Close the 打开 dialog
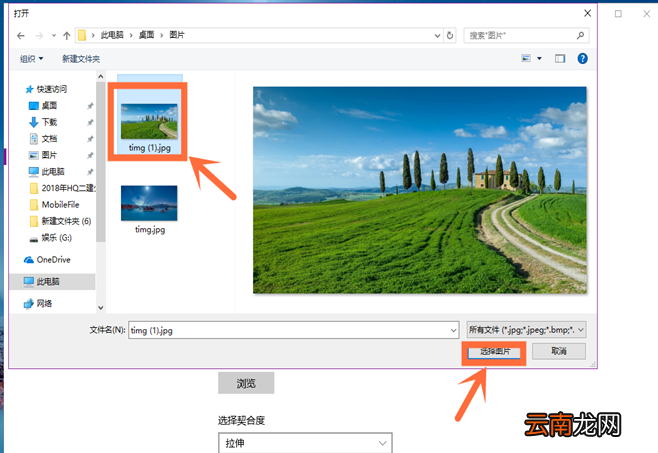 [588, 13]
